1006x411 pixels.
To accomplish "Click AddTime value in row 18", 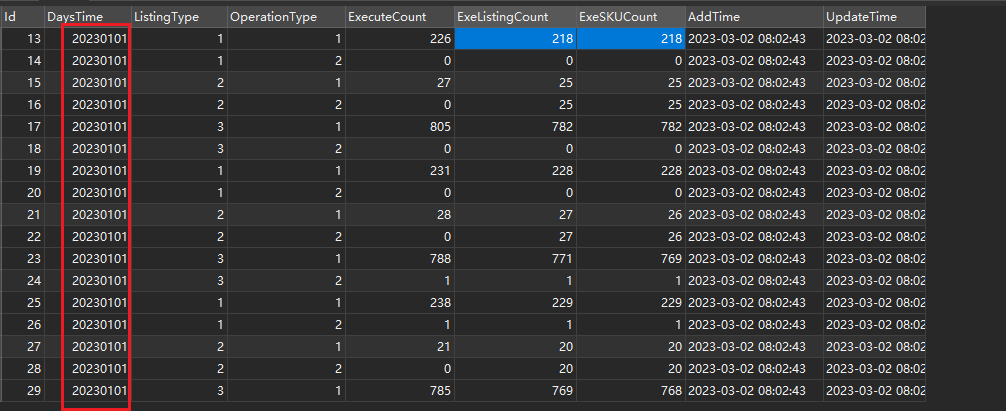I will pos(754,149).
